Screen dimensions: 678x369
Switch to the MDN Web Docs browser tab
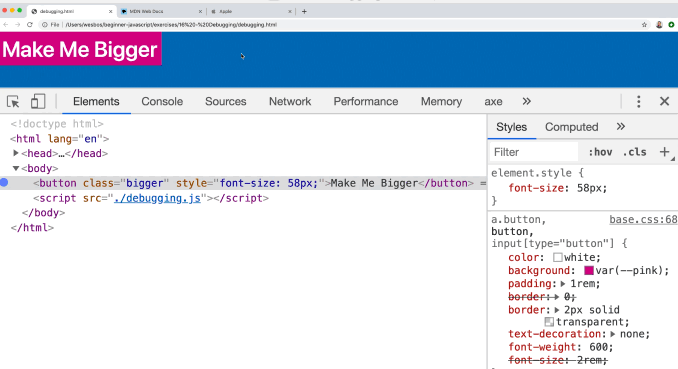click(160, 12)
